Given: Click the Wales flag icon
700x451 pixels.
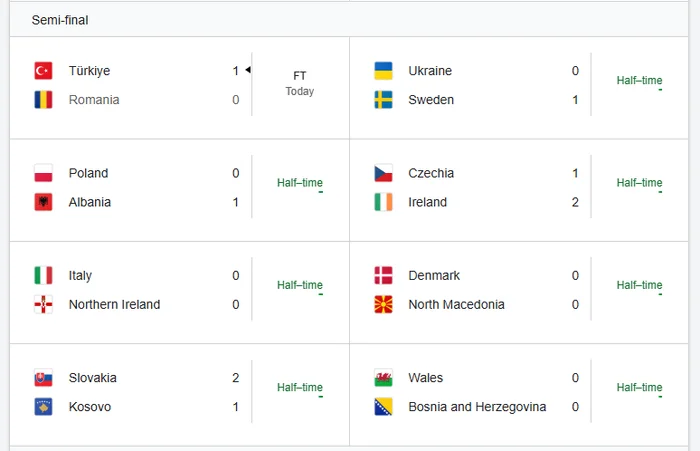Looking at the screenshot, I should [383, 378].
